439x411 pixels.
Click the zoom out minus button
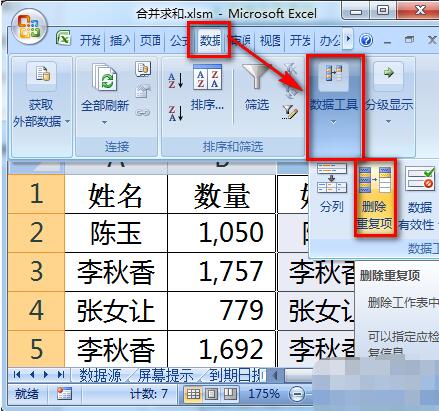tap(297, 394)
